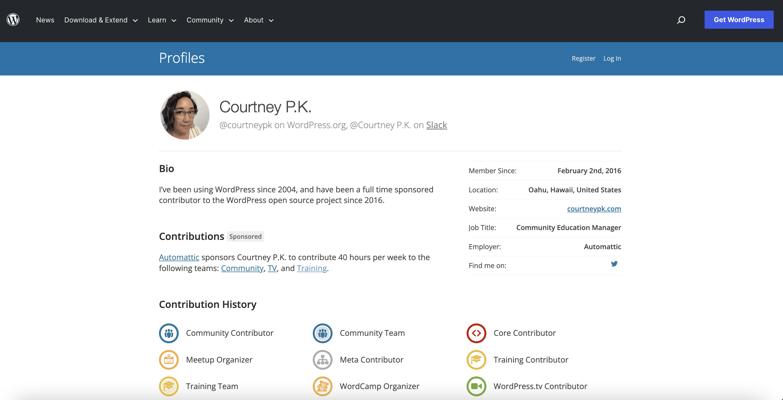Click the Bio heading
Image resolution: width=783 pixels, height=400 pixels.
(166, 169)
